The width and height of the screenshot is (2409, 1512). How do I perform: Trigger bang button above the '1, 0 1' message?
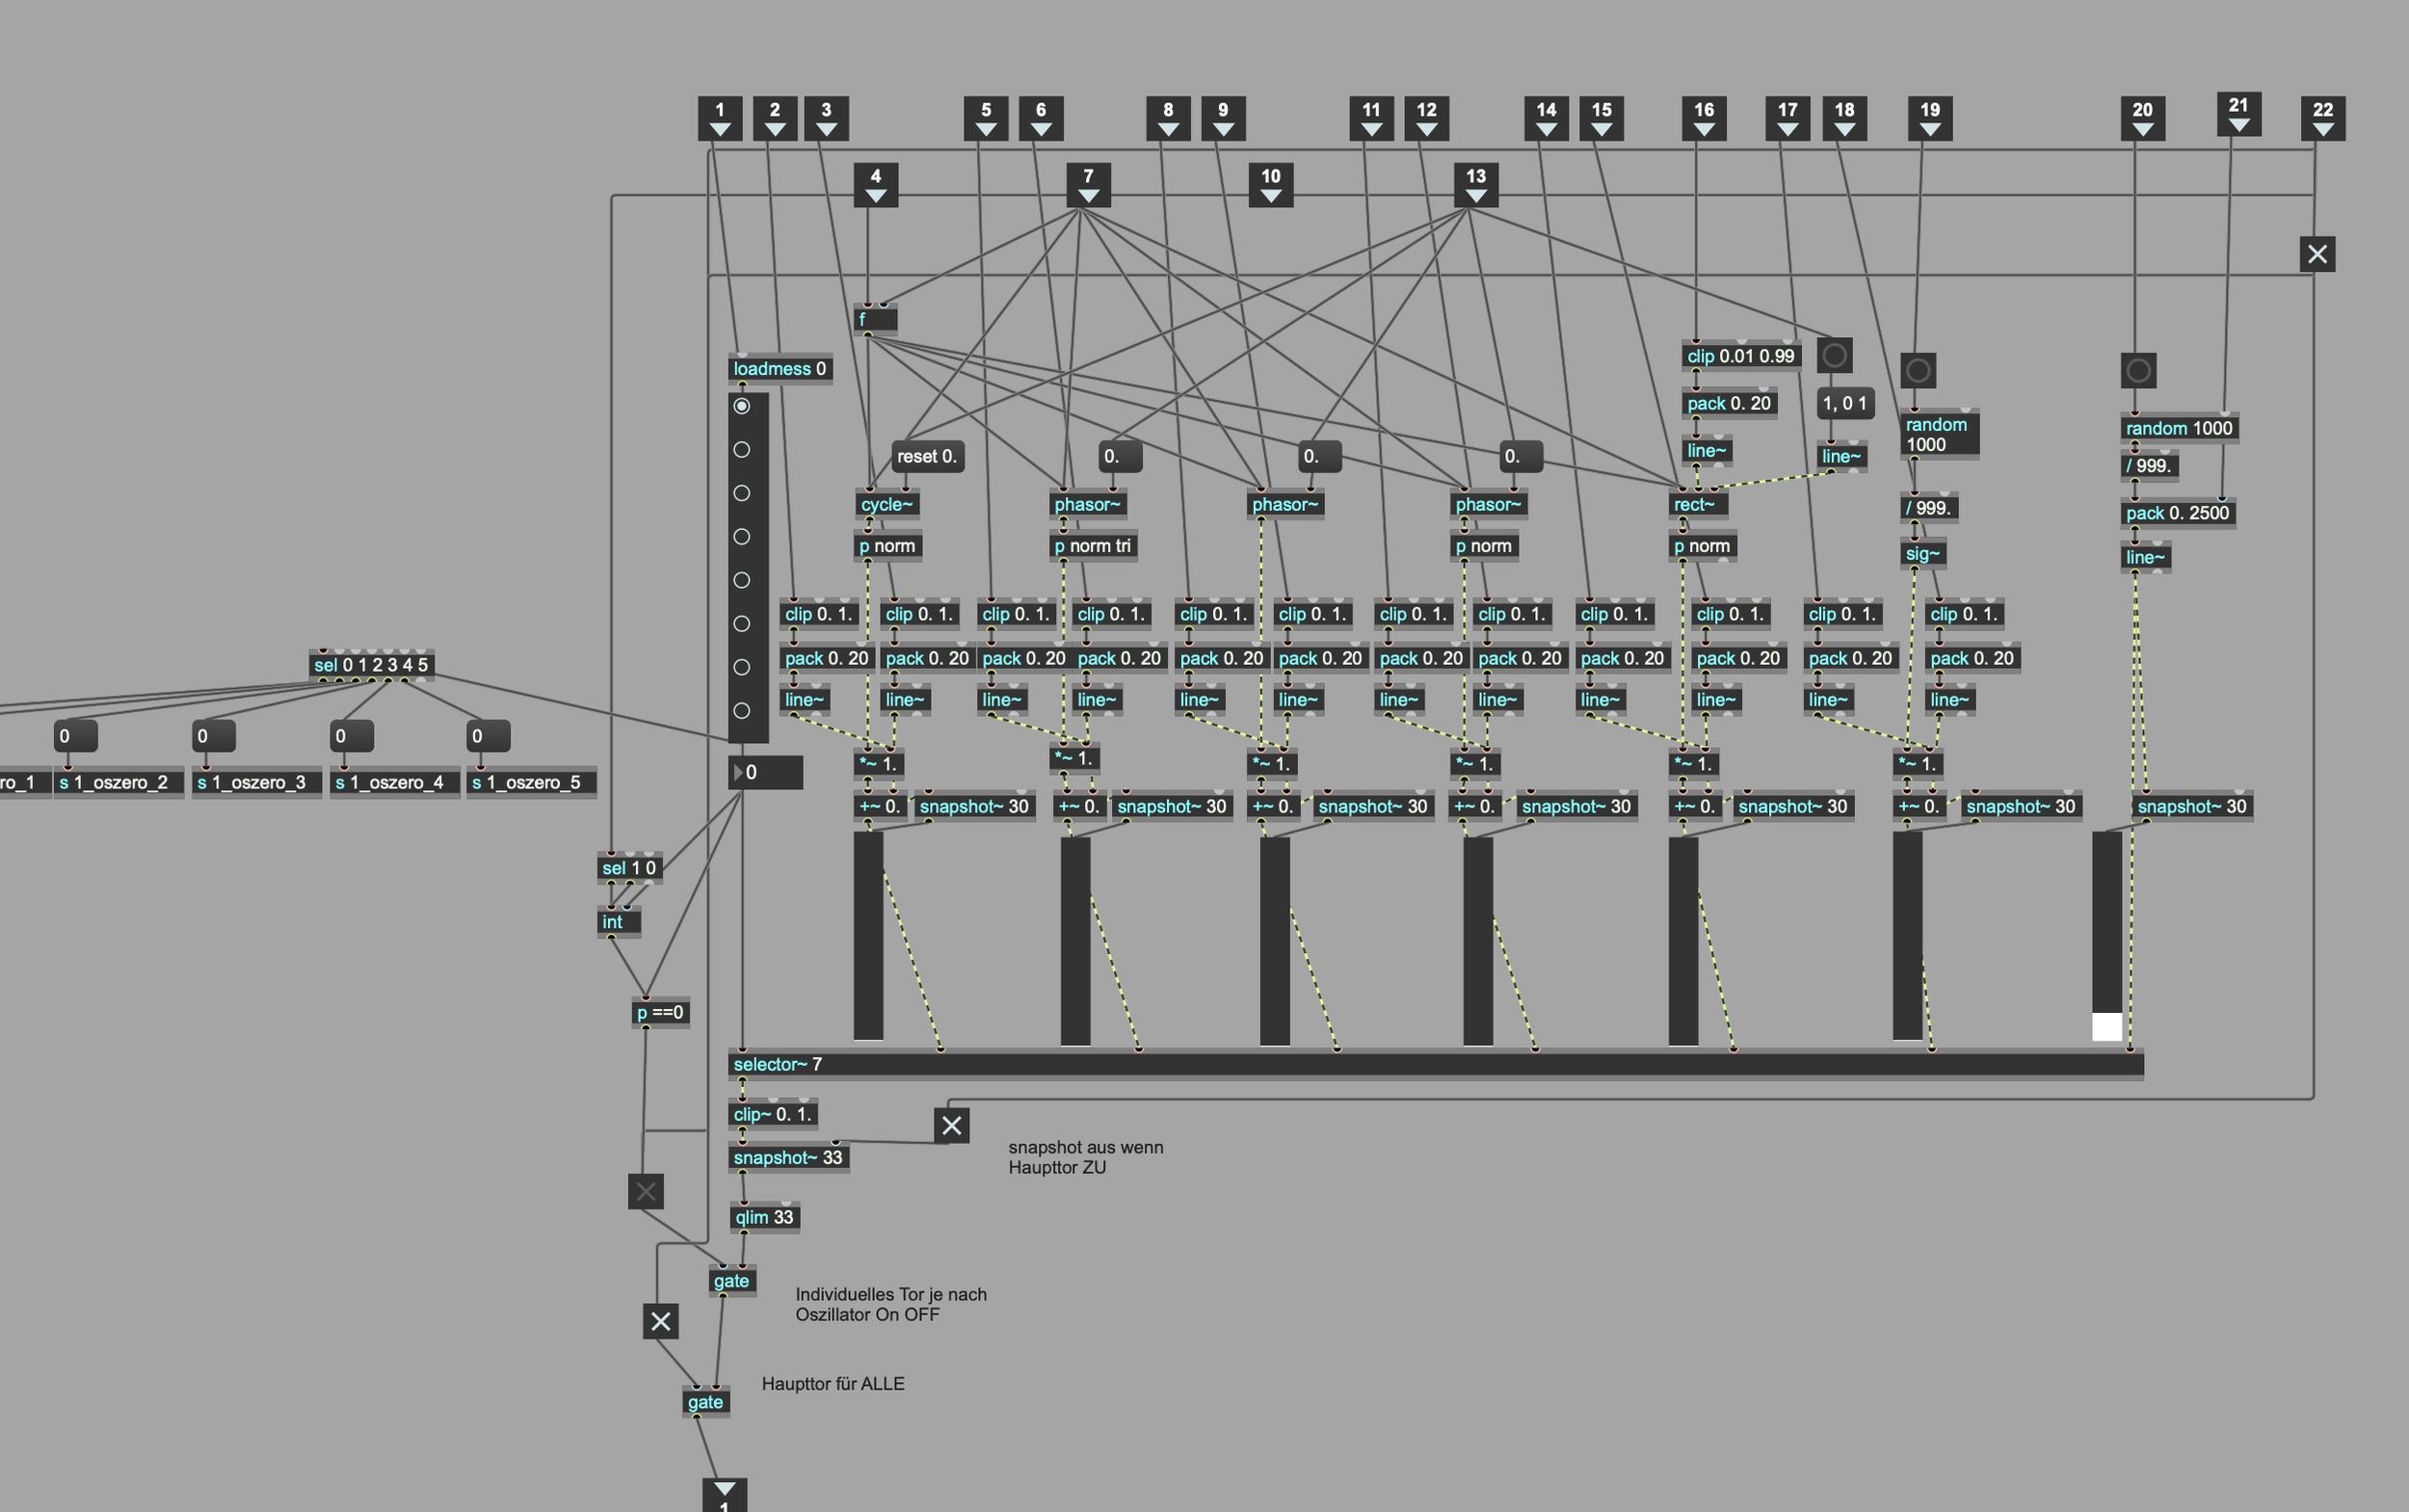1834,355
